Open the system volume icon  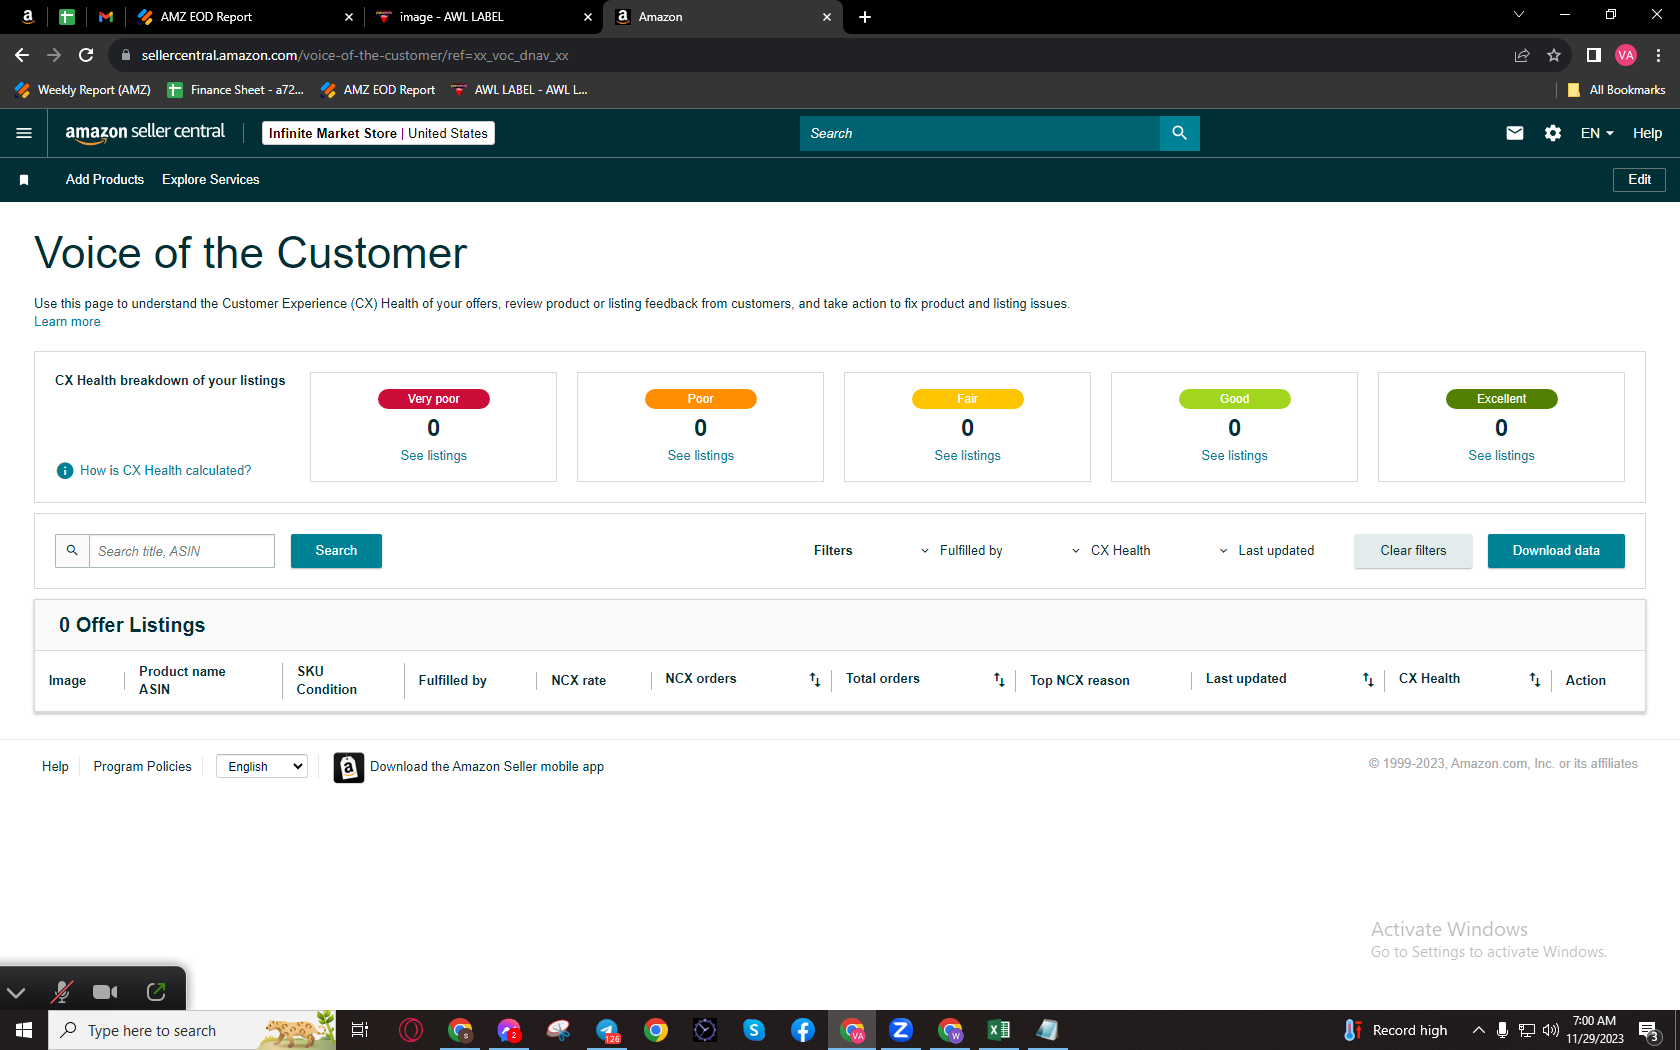pos(1551,1030)
